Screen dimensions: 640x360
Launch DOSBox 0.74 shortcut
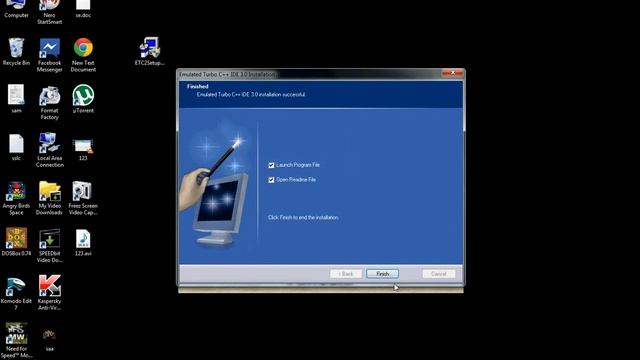click(x=16, y=242)
